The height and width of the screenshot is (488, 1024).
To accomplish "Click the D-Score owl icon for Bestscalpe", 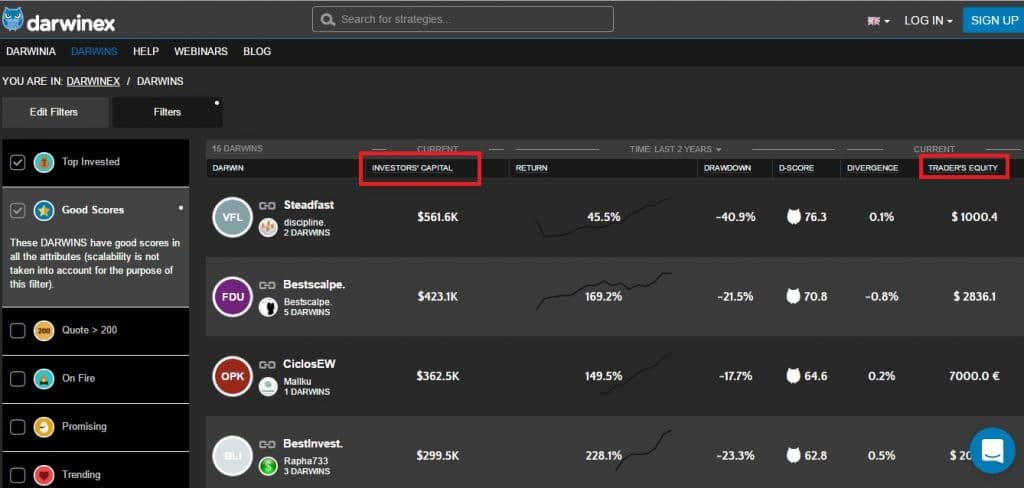I will pos(795,297).
